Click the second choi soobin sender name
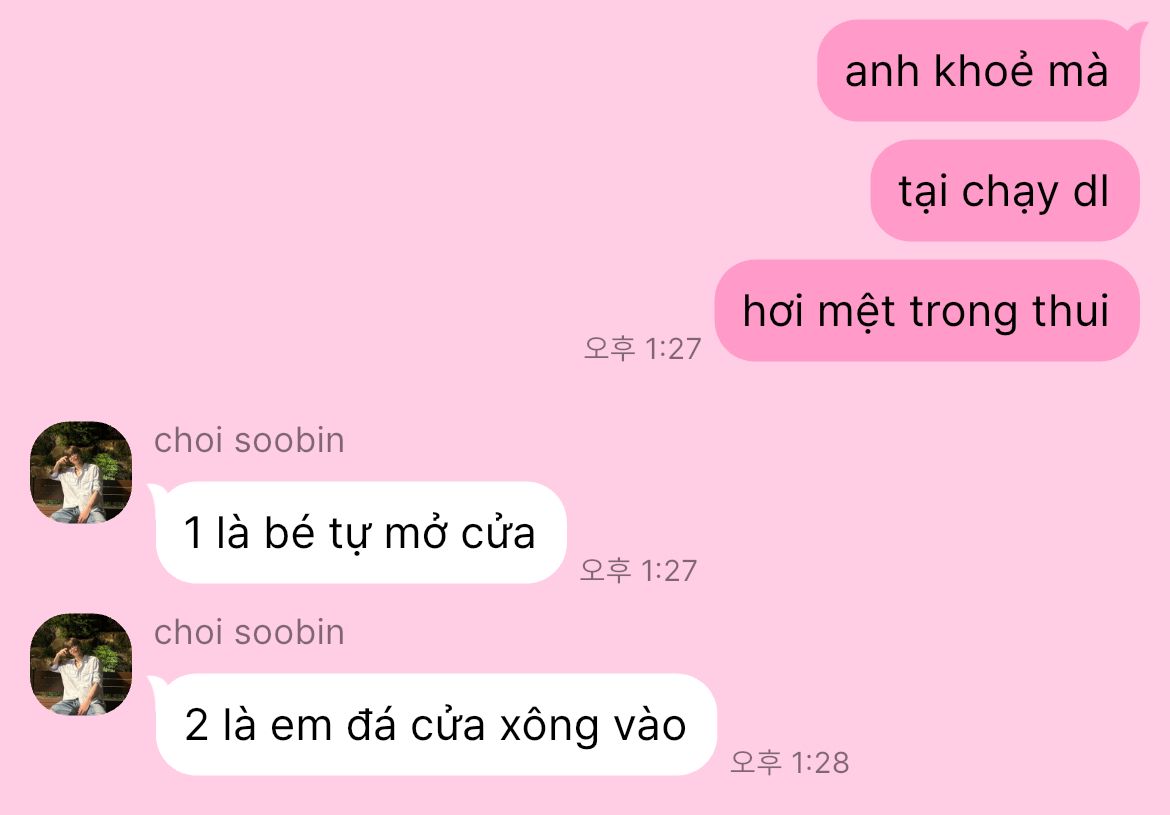The height and width of the screenshot is (815, 1170). point(249,632)
